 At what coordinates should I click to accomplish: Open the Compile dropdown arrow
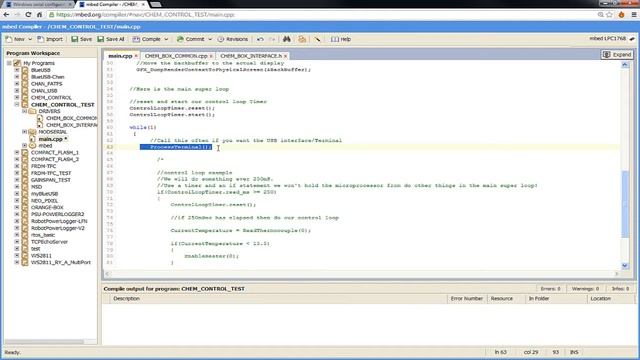click(x=166, y=39)
